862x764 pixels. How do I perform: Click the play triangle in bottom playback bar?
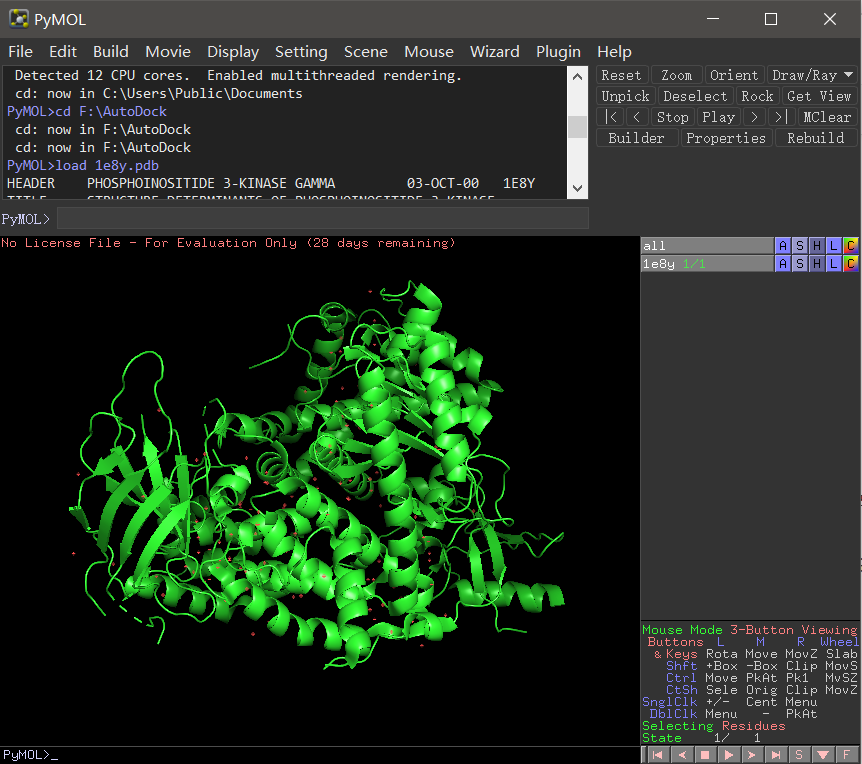click(729, 755)
